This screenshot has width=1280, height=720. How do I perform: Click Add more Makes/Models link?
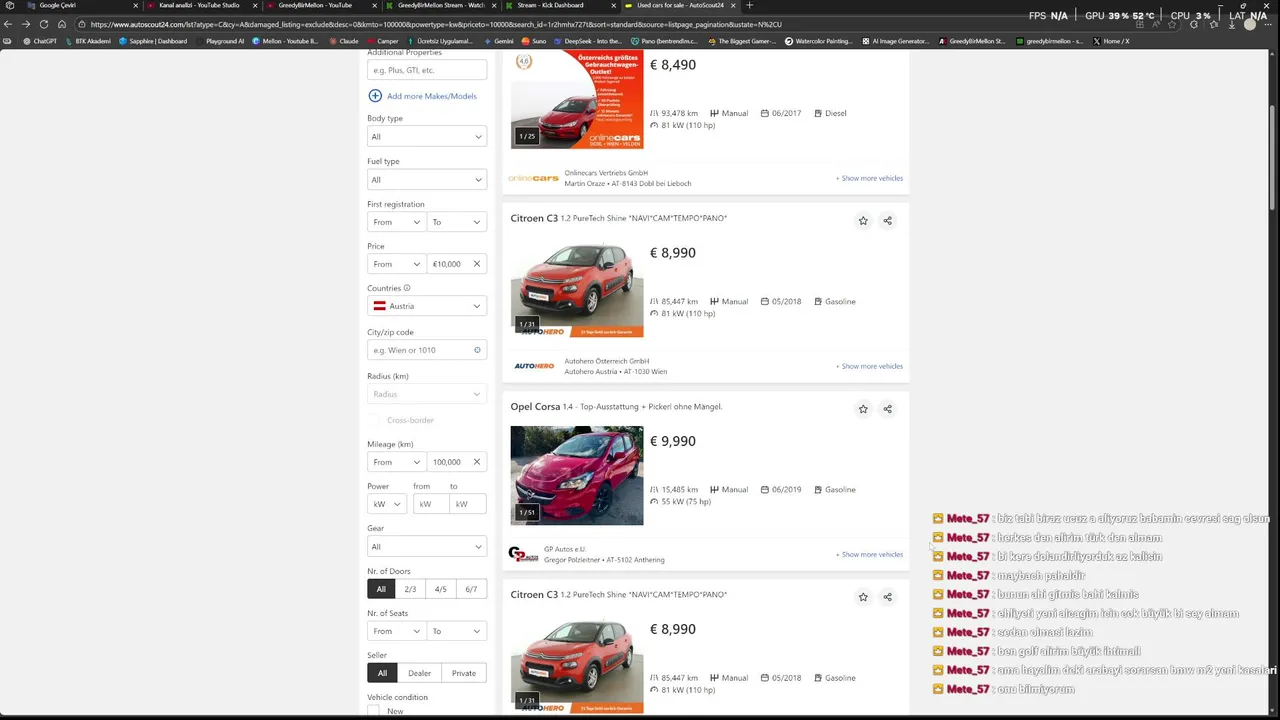[x=431, y=96]
